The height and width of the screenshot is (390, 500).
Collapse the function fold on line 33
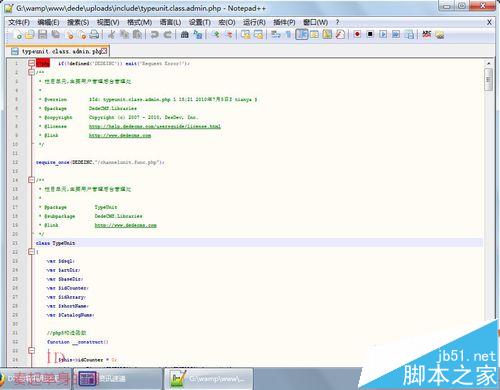(31, 351)
